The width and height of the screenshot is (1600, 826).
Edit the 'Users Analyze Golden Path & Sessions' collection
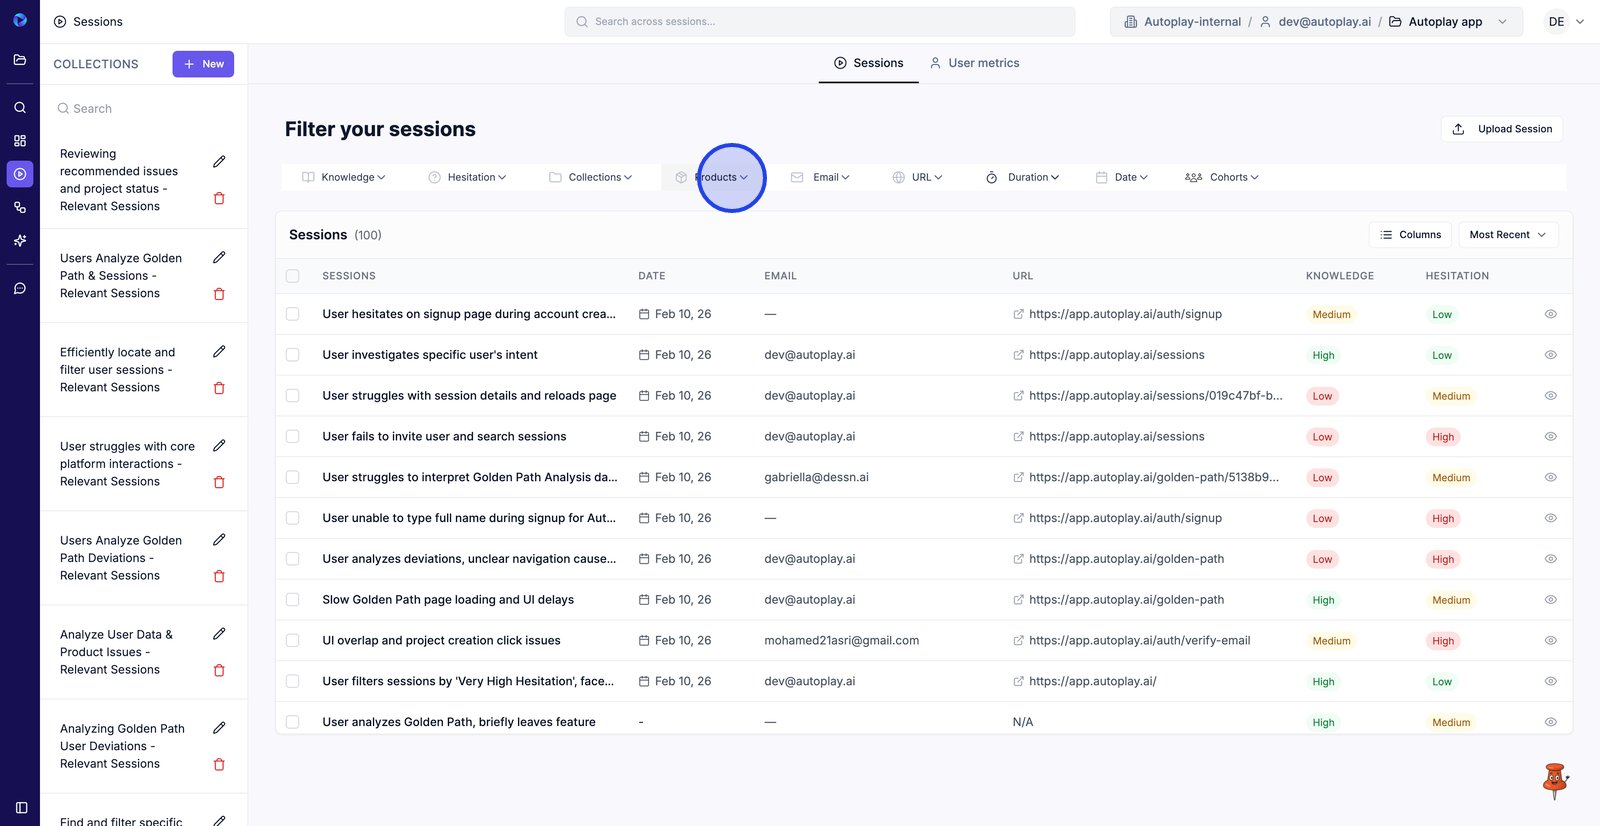219,258
